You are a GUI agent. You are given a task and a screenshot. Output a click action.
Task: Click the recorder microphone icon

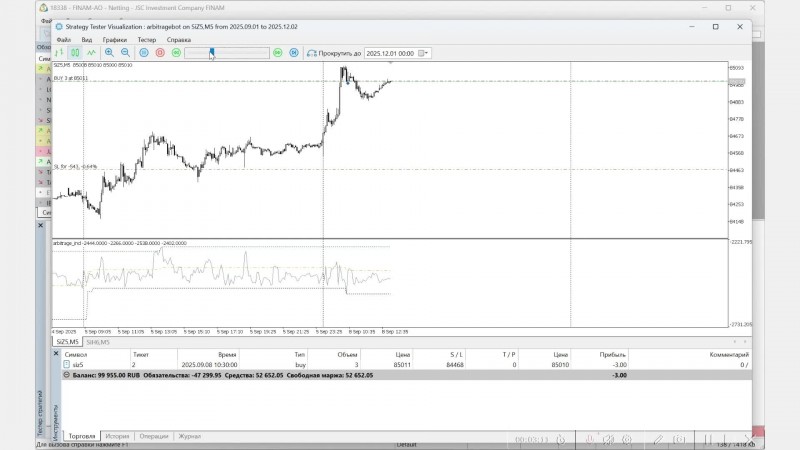tap(589, 439)
